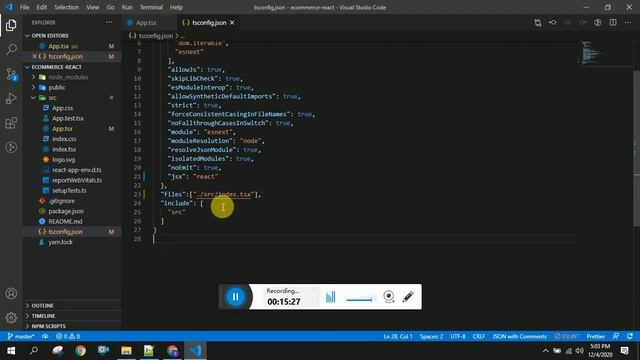Open setupTests.ts file
The width and height of the screenshot is (640, 360).
[x=69, y=191]
